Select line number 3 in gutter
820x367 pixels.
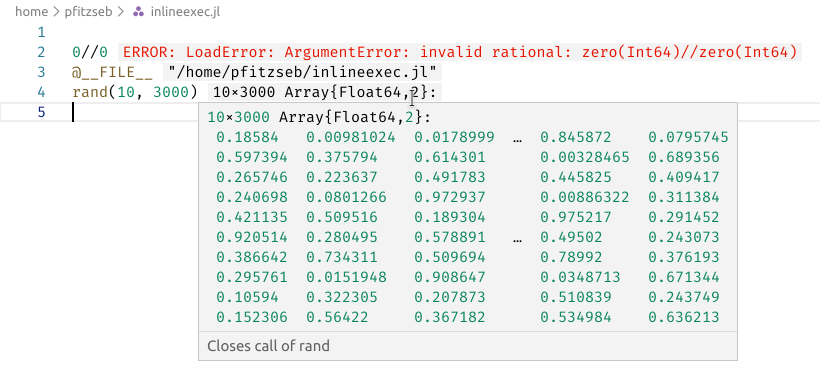point(41,72)
